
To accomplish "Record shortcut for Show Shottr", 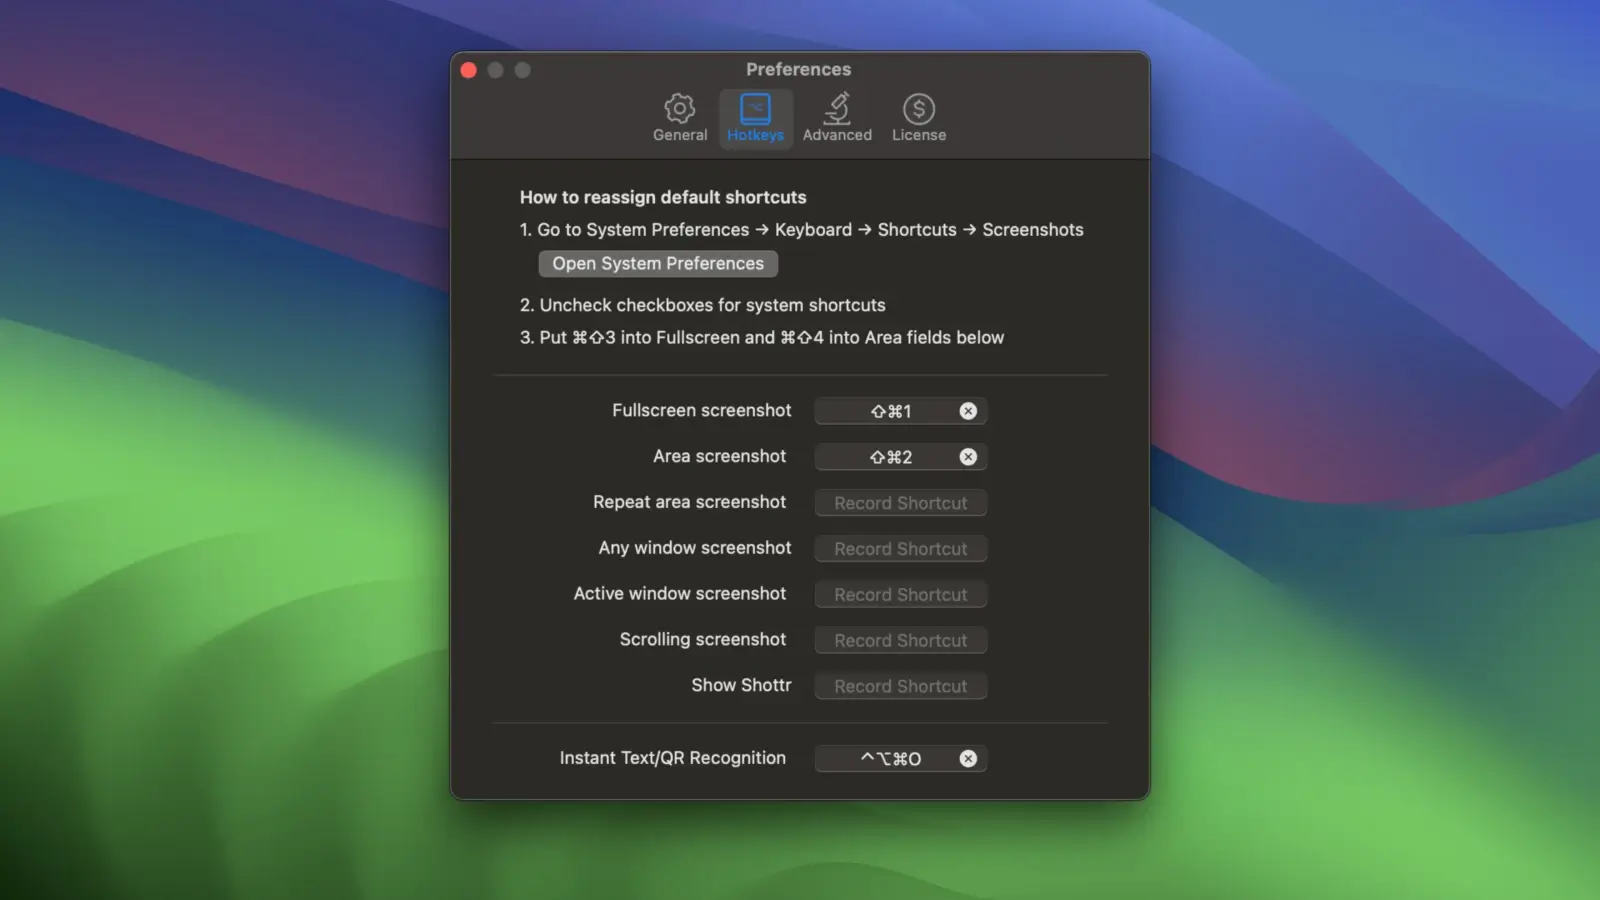I will point(900,687).
